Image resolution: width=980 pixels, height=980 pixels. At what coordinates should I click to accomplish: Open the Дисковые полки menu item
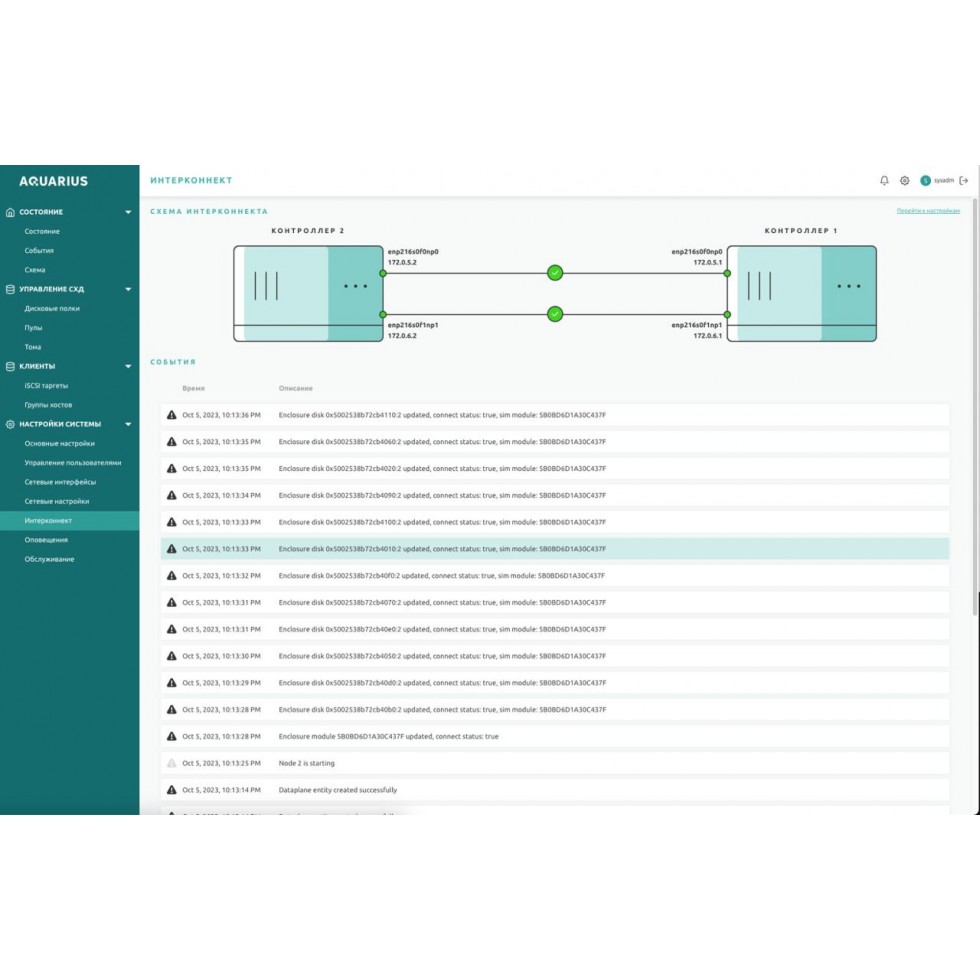(52, 308)
